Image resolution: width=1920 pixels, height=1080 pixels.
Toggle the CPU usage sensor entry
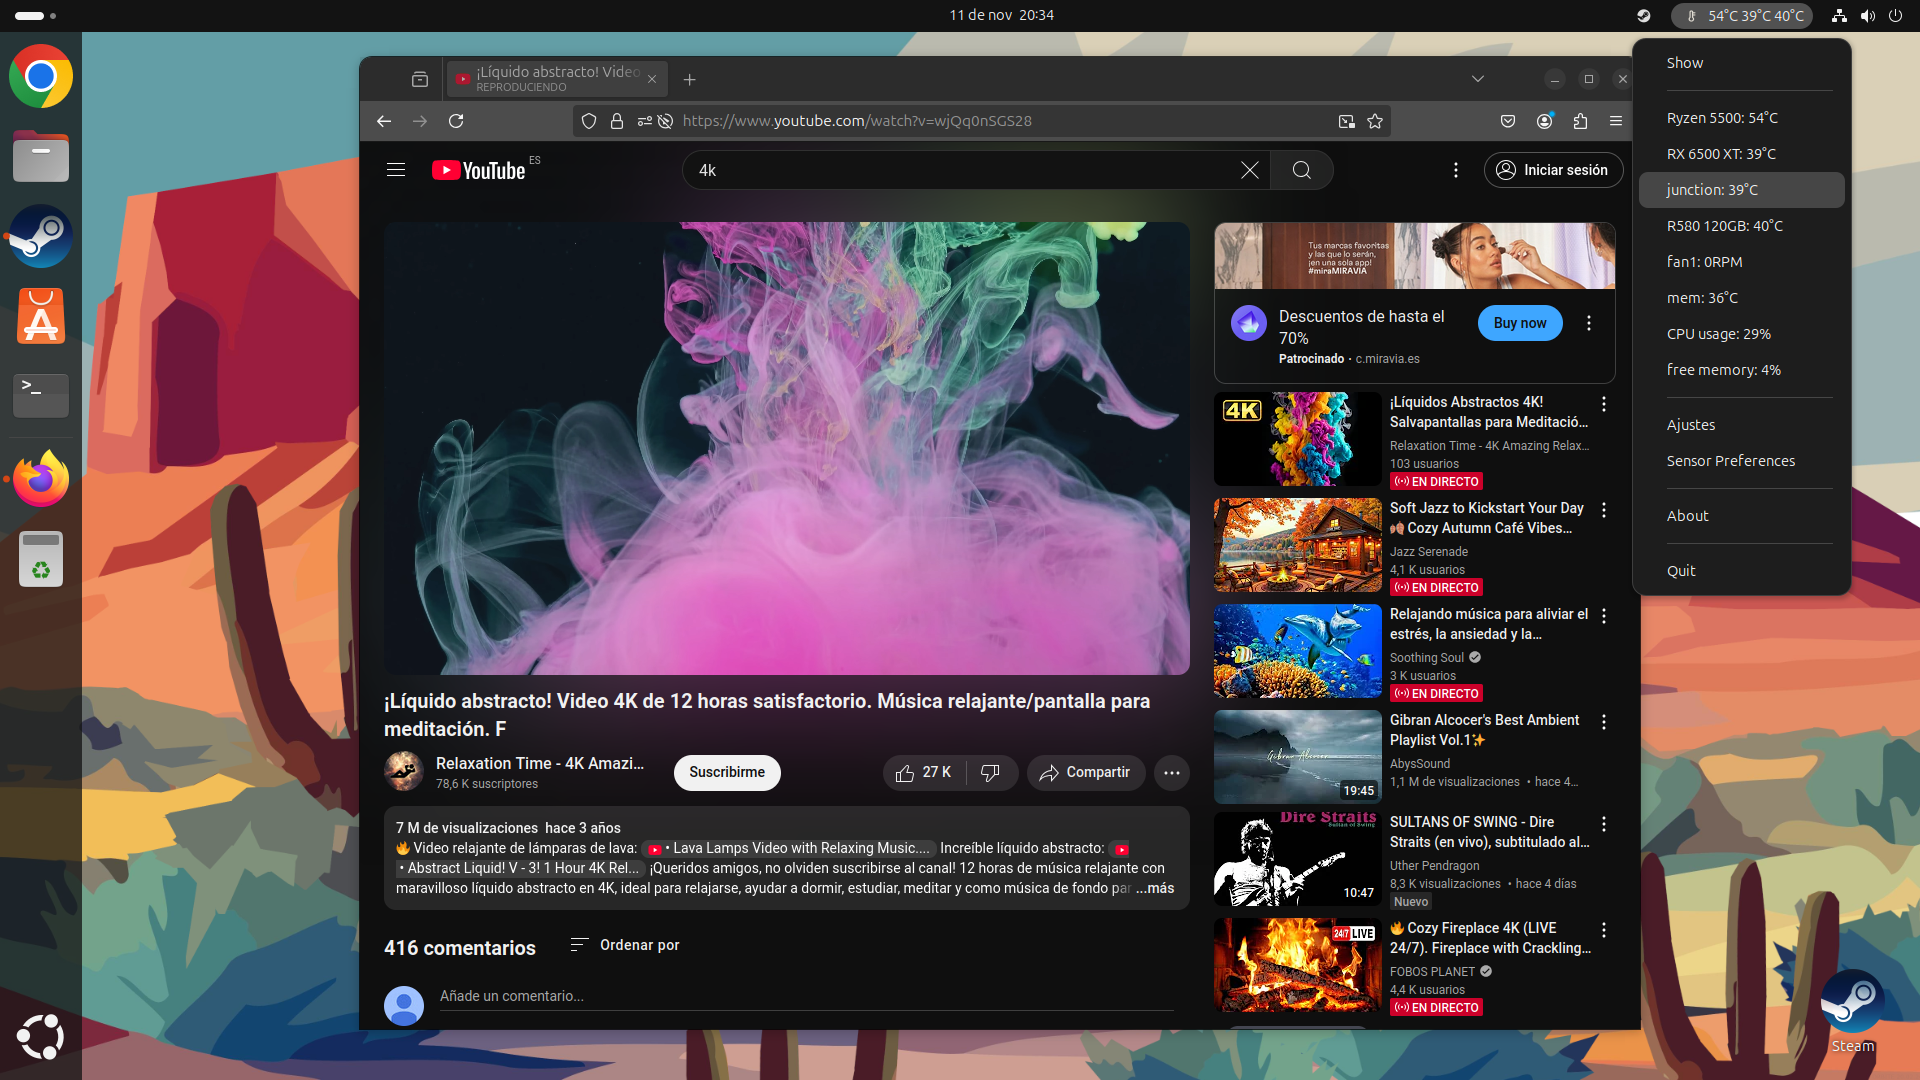(1718, 334)
